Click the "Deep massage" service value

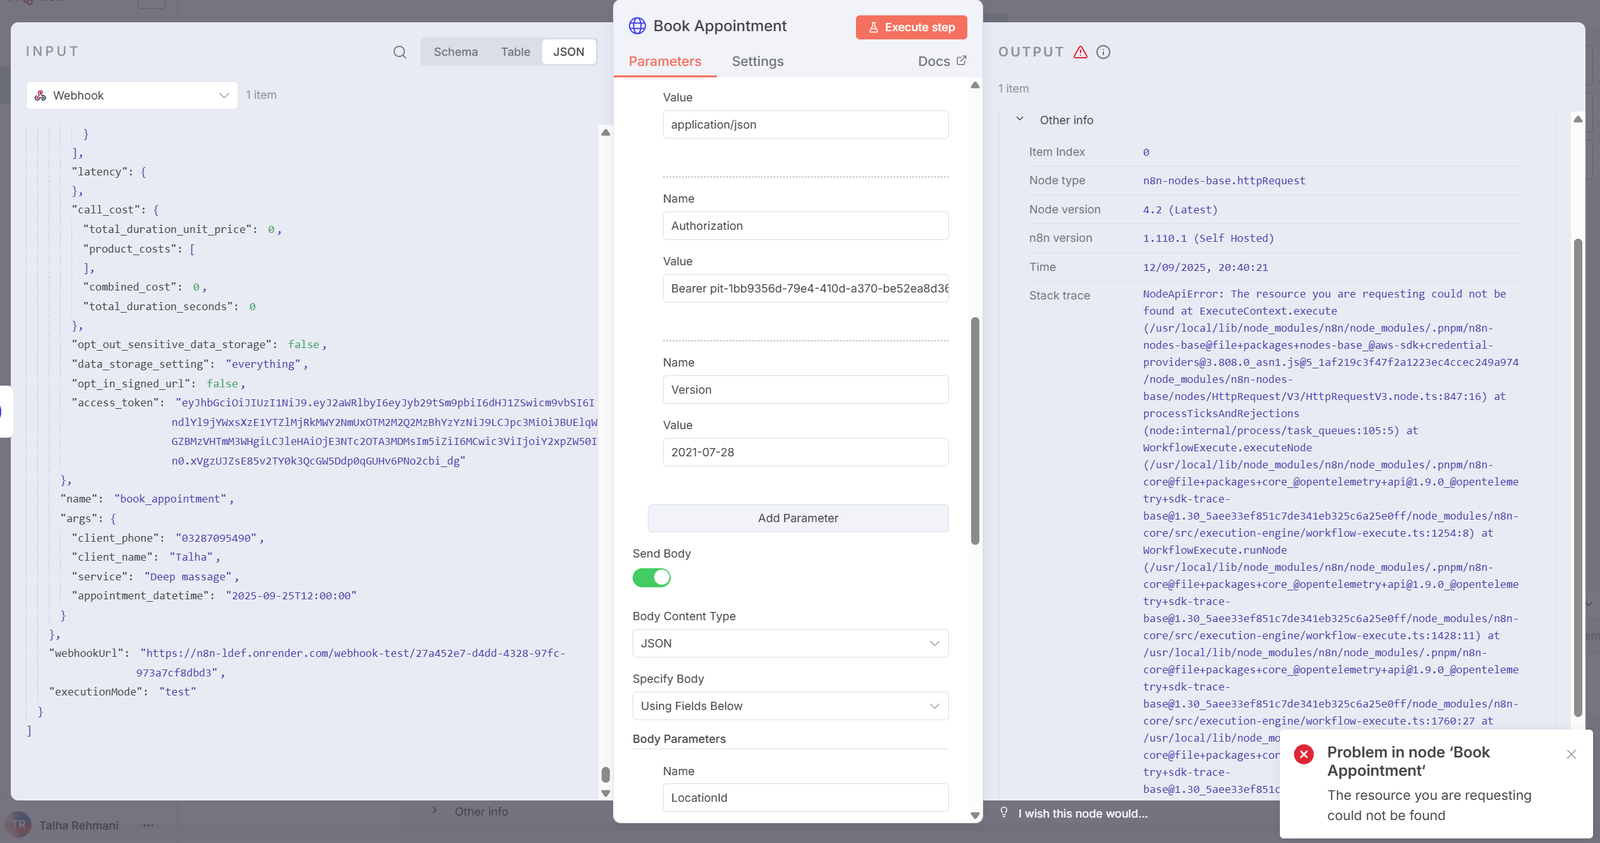click(x=190, y=577)
